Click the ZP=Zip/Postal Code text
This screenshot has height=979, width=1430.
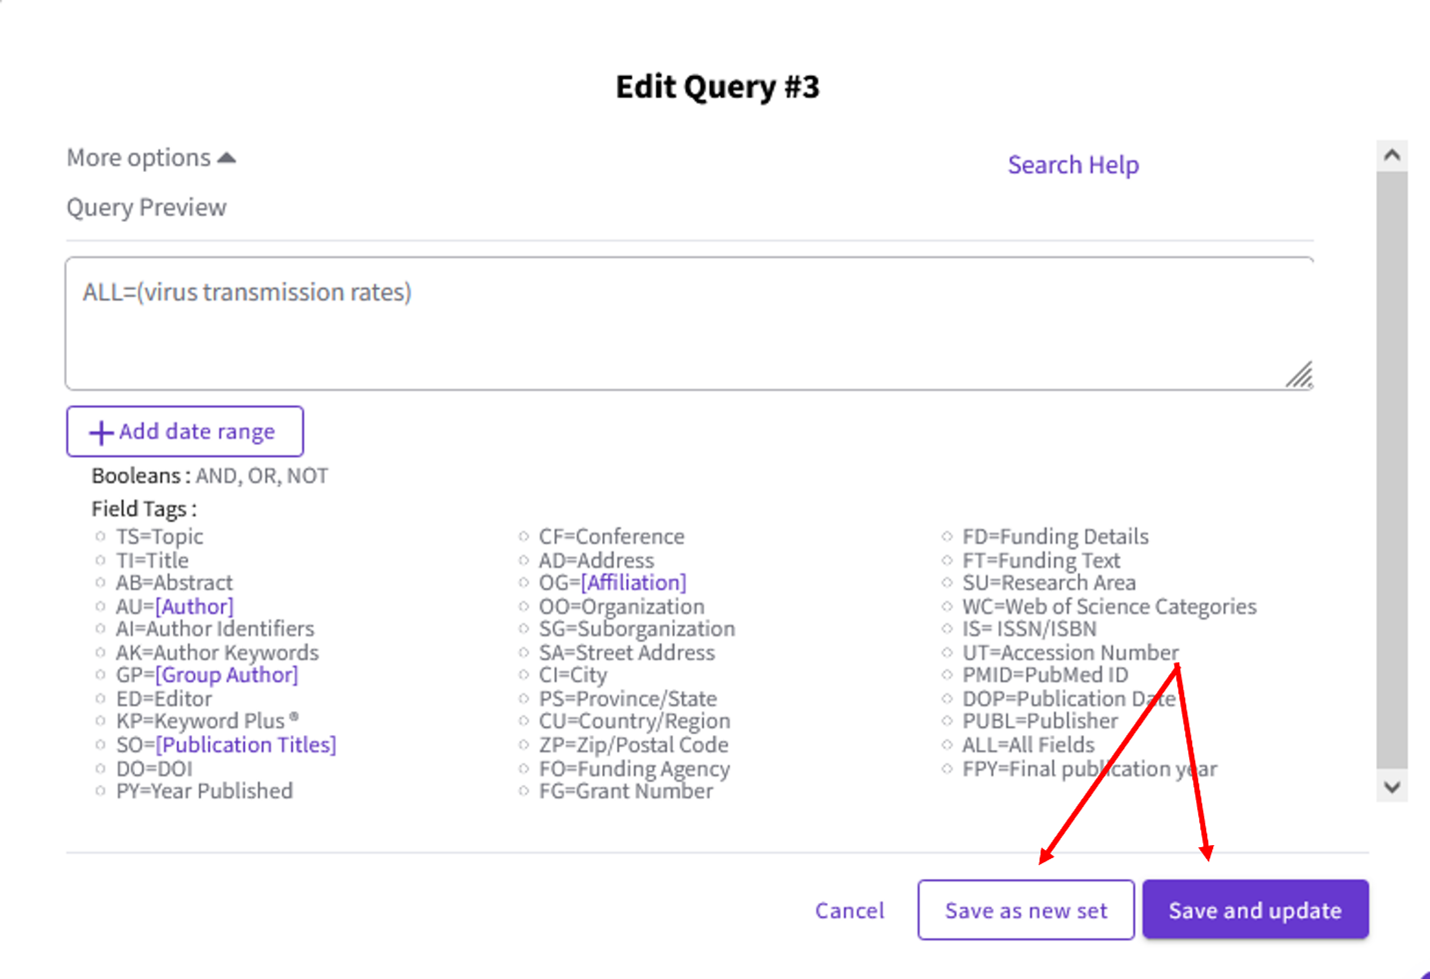click(x=634, y=745)
